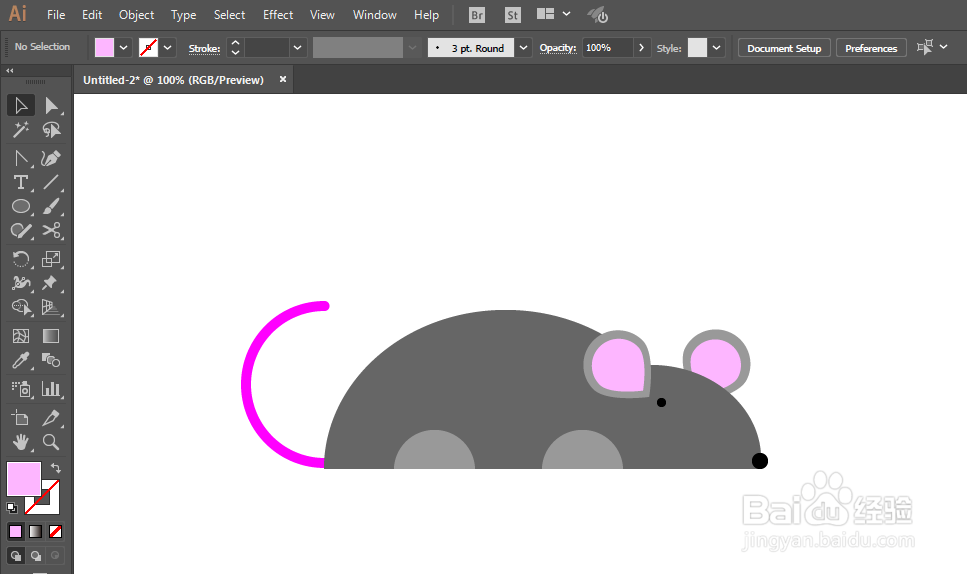This screenshot has height=574, width=967.
Task: Select the Blend tool
Action: [51, 360]
